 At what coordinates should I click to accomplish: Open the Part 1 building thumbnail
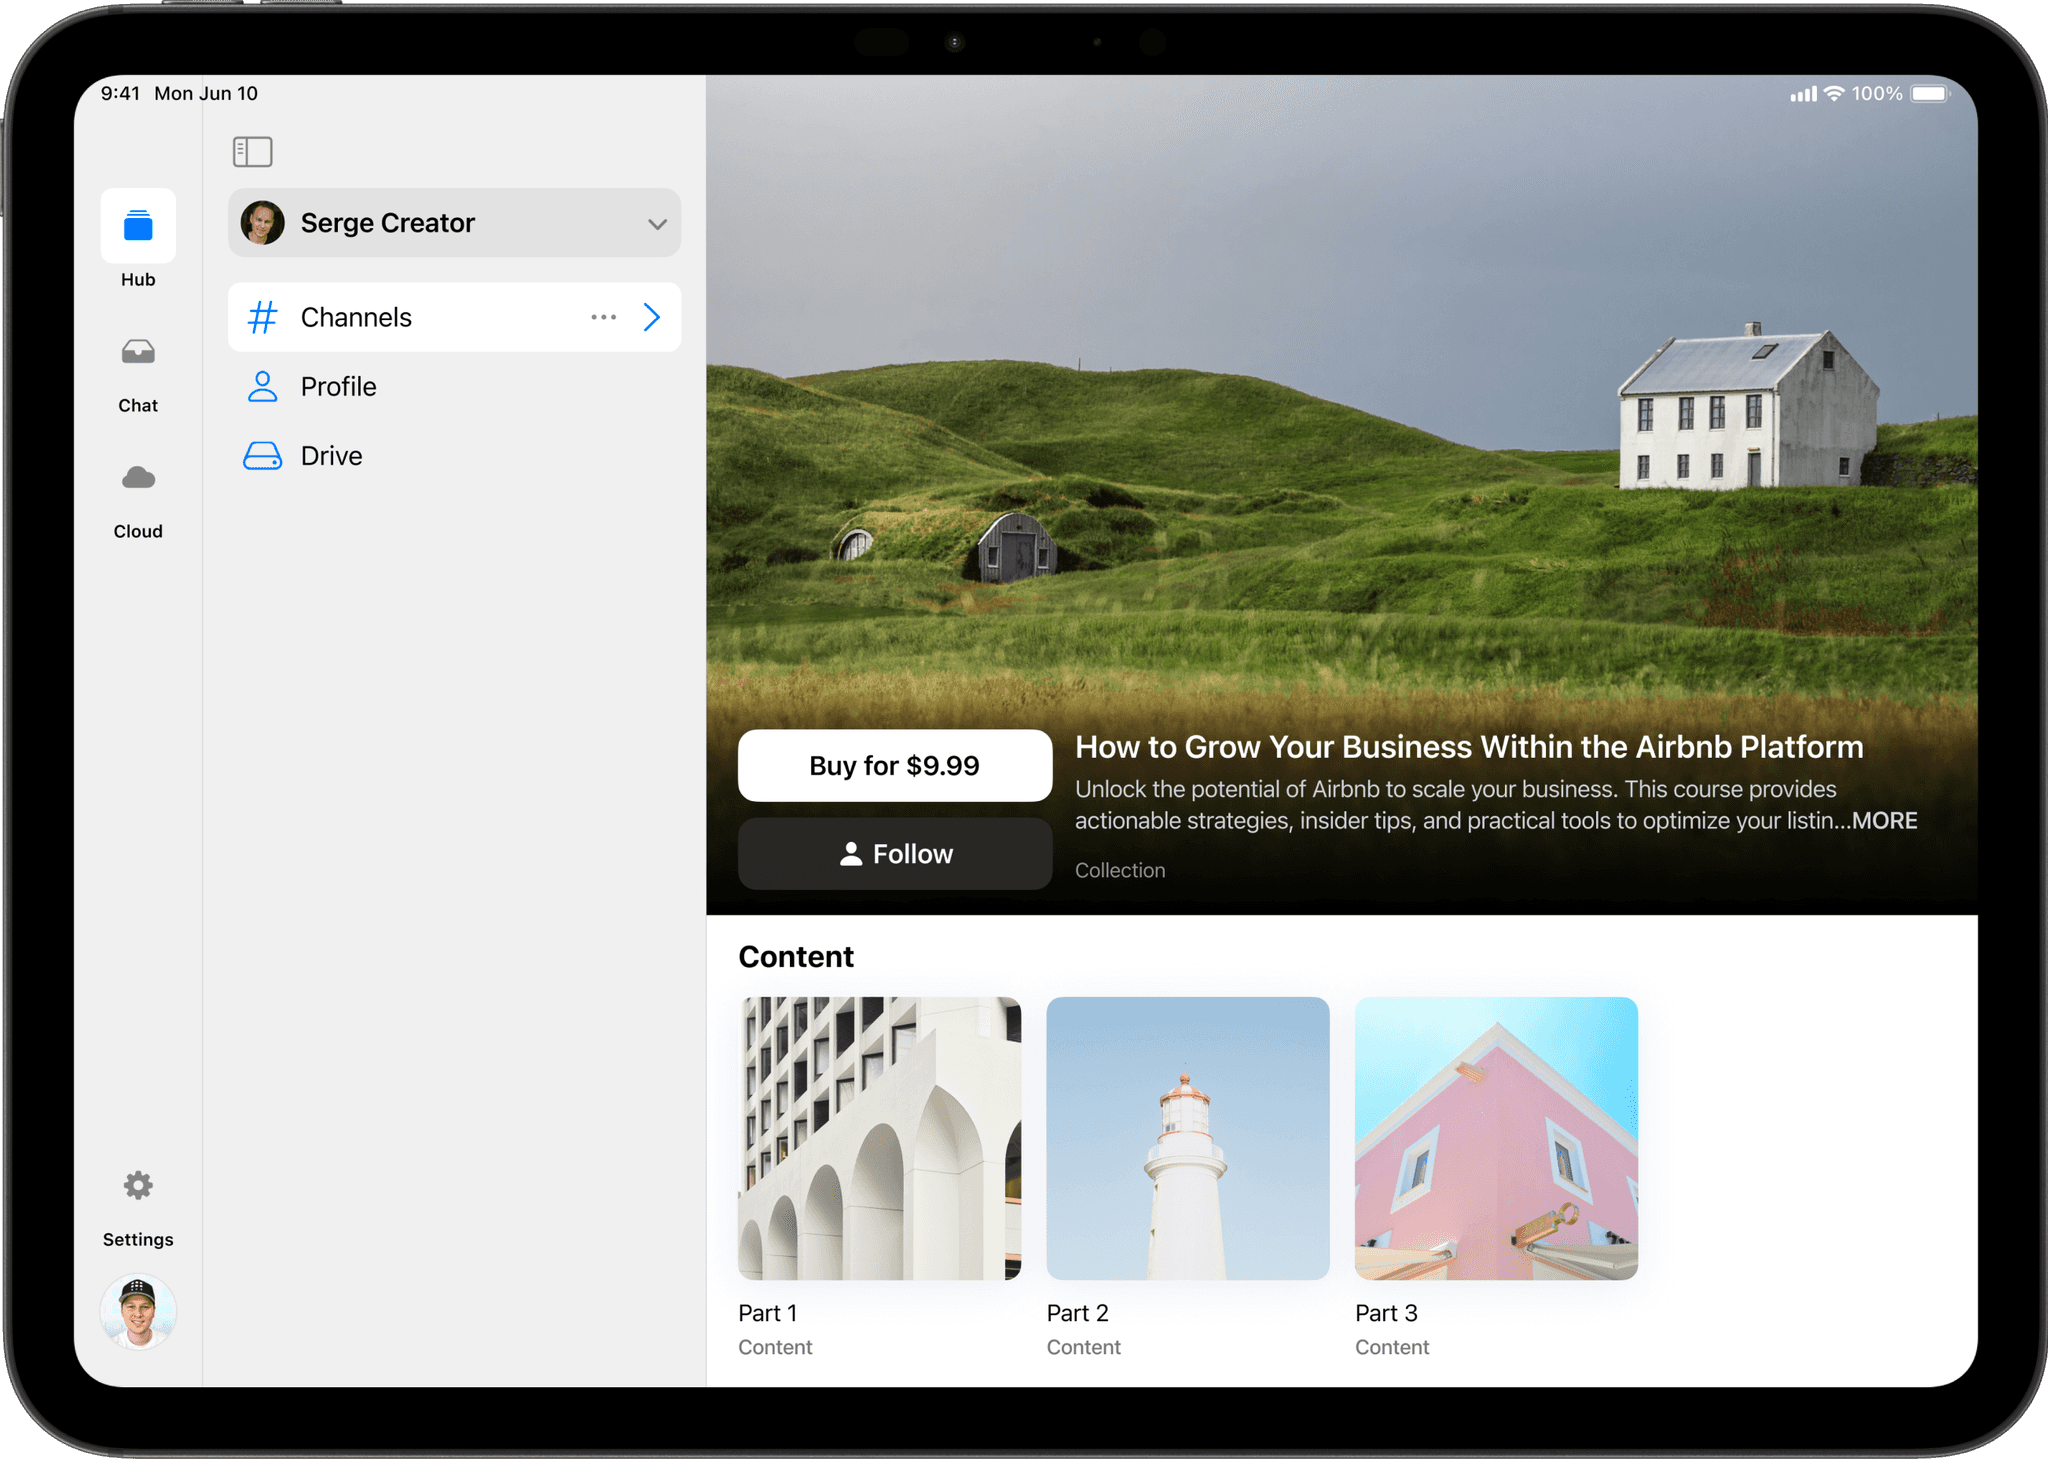pos(879,1138)
